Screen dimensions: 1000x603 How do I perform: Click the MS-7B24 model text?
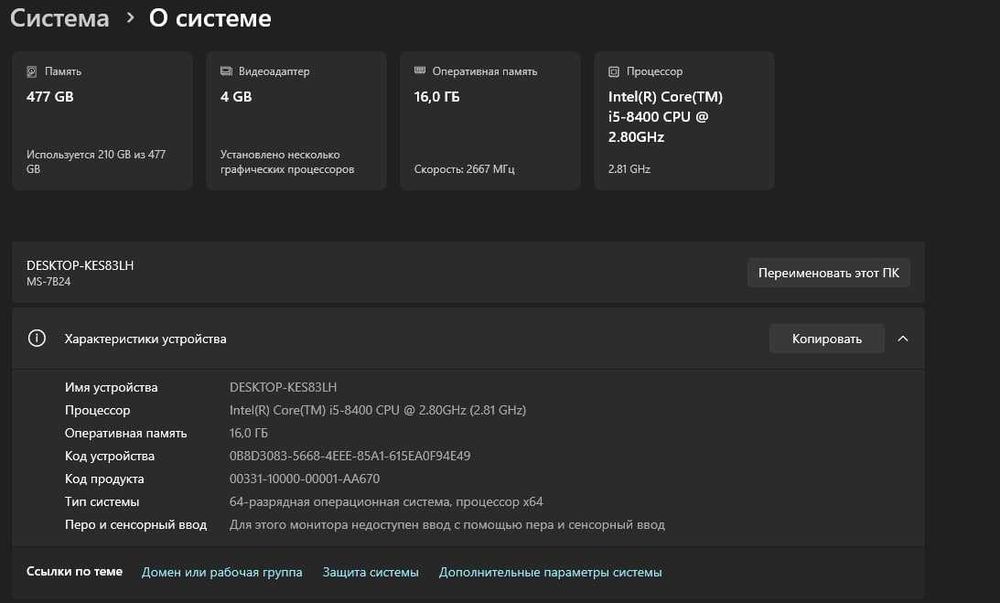pyautogui.click(x=48, y=282)
